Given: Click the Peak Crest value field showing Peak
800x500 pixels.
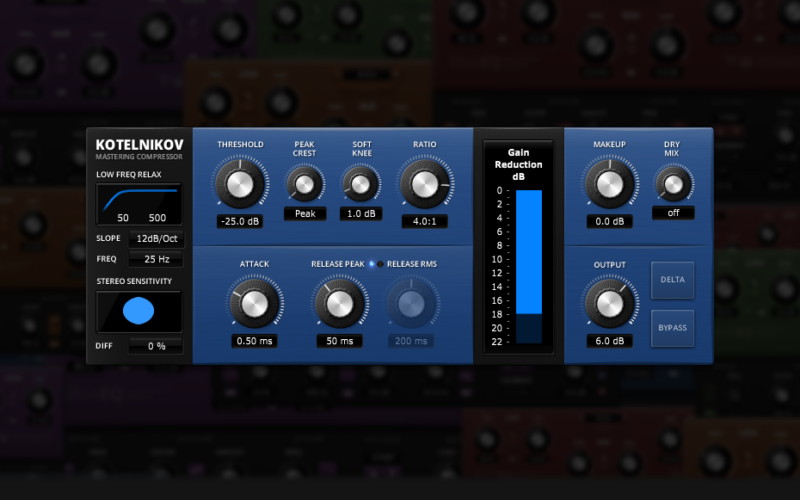Looking at the screenshot, I should click(x=304, y=213).
